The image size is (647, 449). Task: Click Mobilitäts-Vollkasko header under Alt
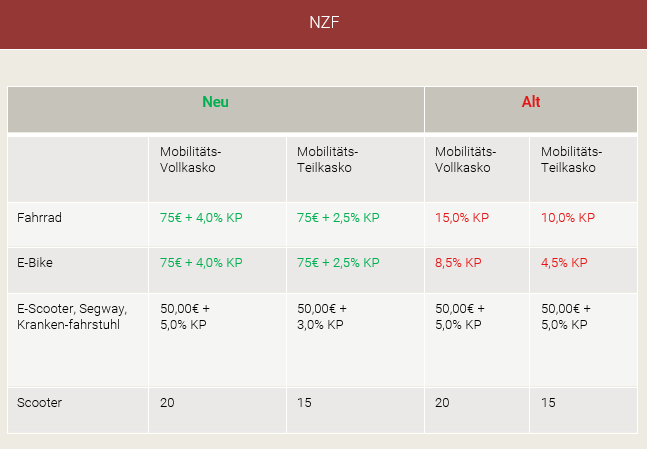pos(466,159)
